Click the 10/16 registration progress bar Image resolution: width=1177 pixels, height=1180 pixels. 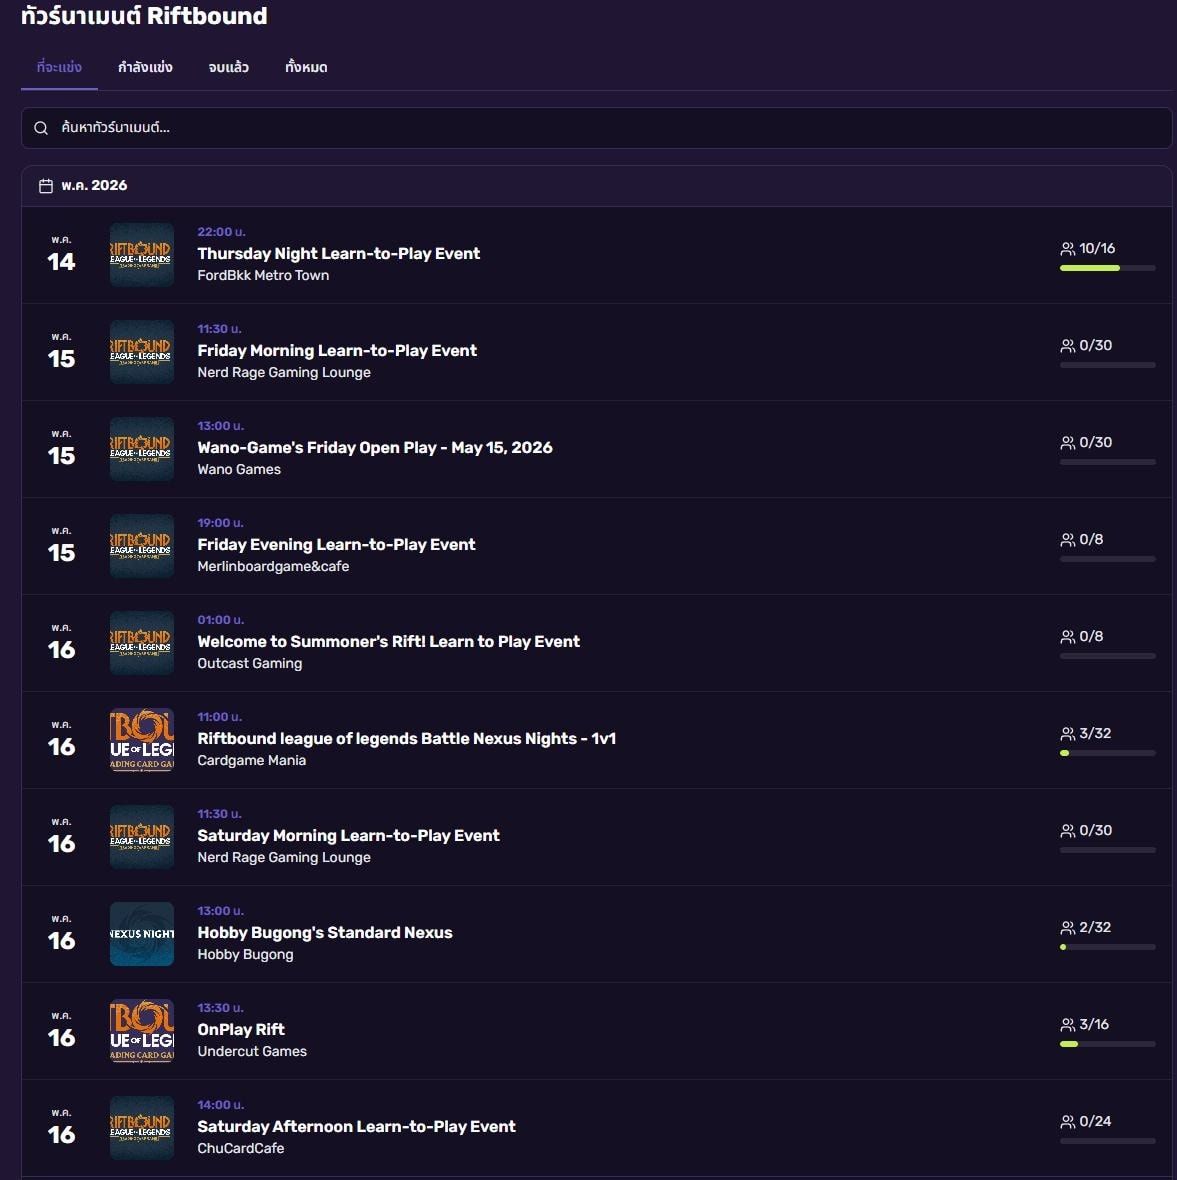[1108, 268]
